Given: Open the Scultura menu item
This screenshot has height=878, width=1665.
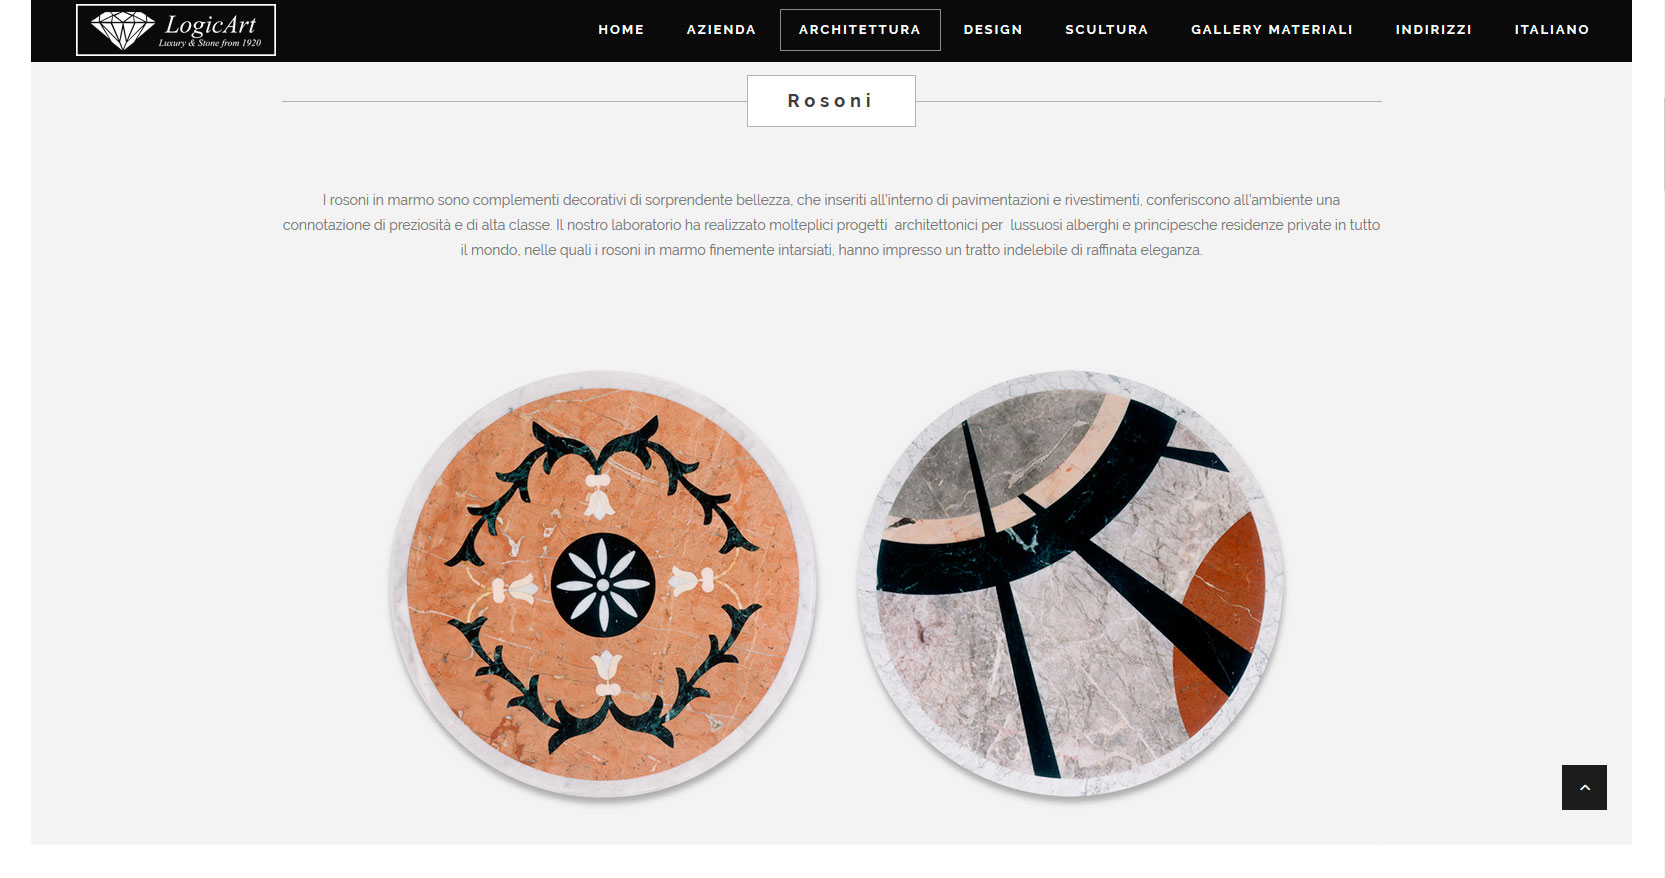Looking at the screenshot, I should (x=1107, y=30).
